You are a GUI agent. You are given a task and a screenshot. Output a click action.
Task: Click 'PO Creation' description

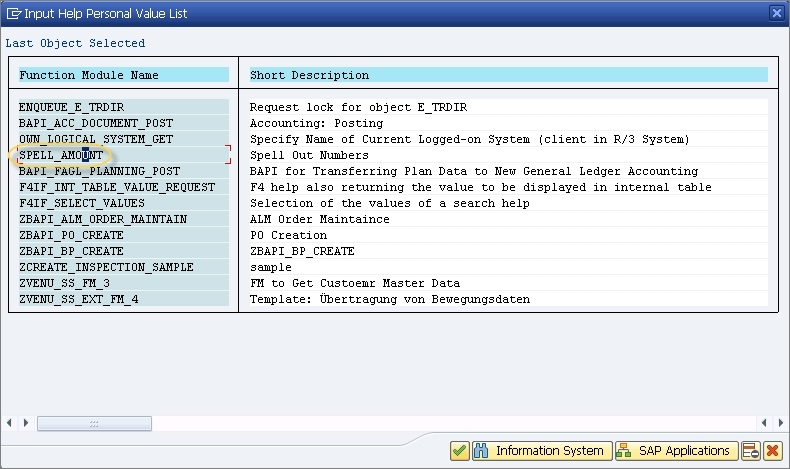coord(288,235)
